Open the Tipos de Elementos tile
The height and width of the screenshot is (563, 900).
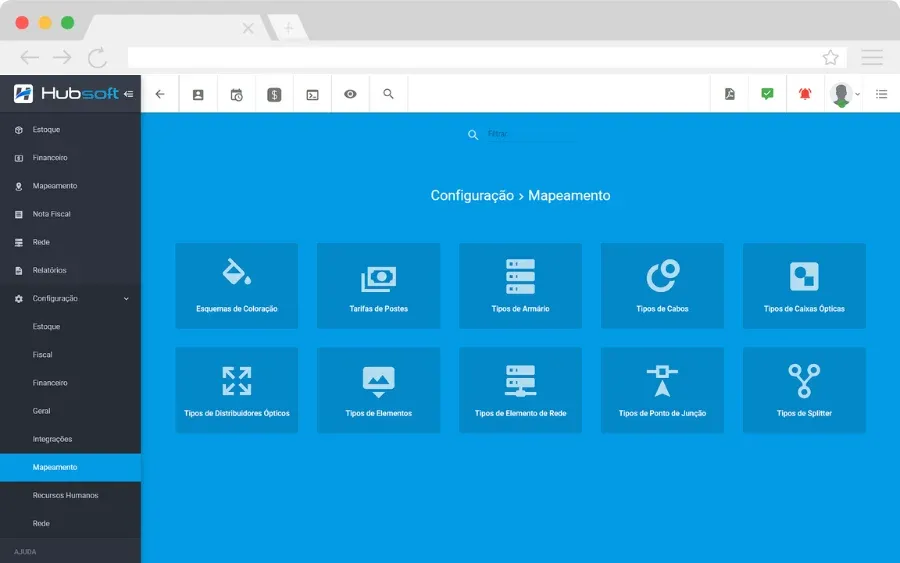pyautogui.click(x=378, y=390)
